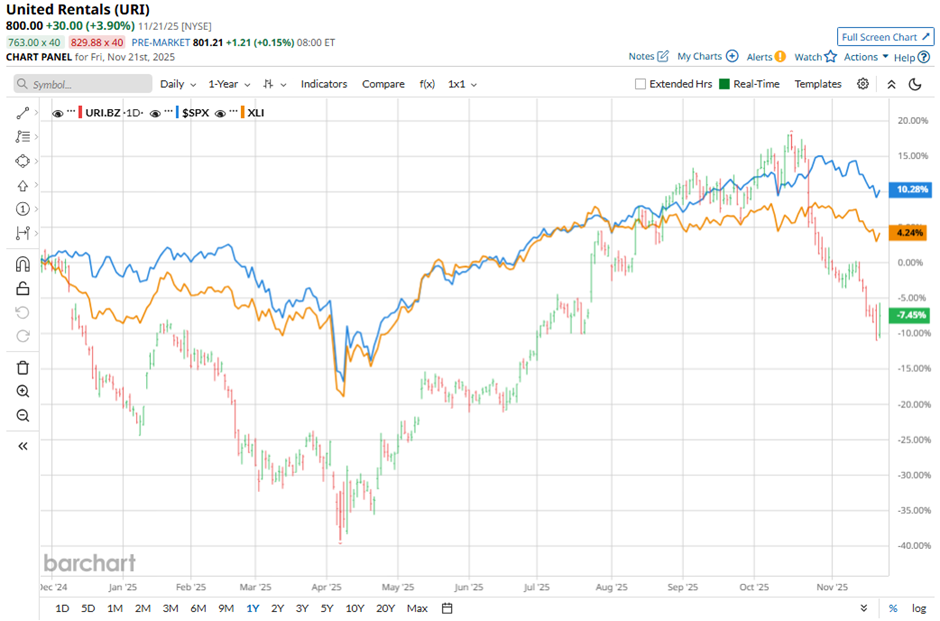Screen dimensions: 940x621
Task: Select the Max time range
Action: tap(417, 608)
